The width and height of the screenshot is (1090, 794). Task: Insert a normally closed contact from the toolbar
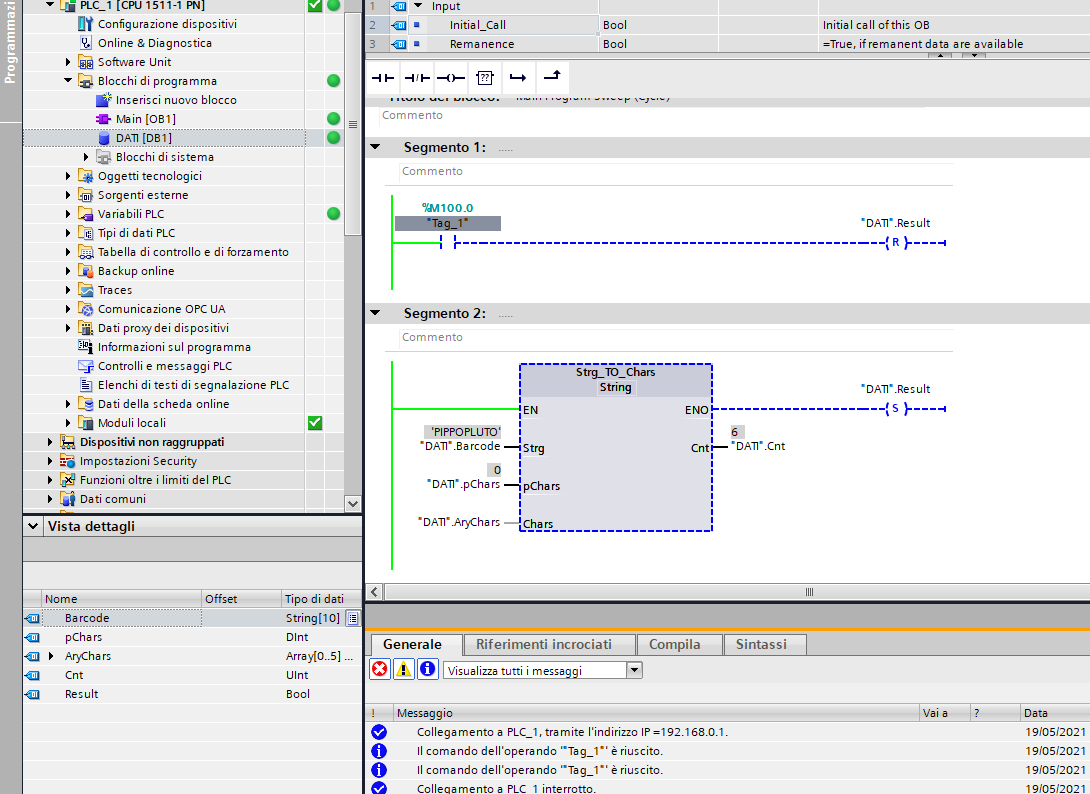click(416, 78)
